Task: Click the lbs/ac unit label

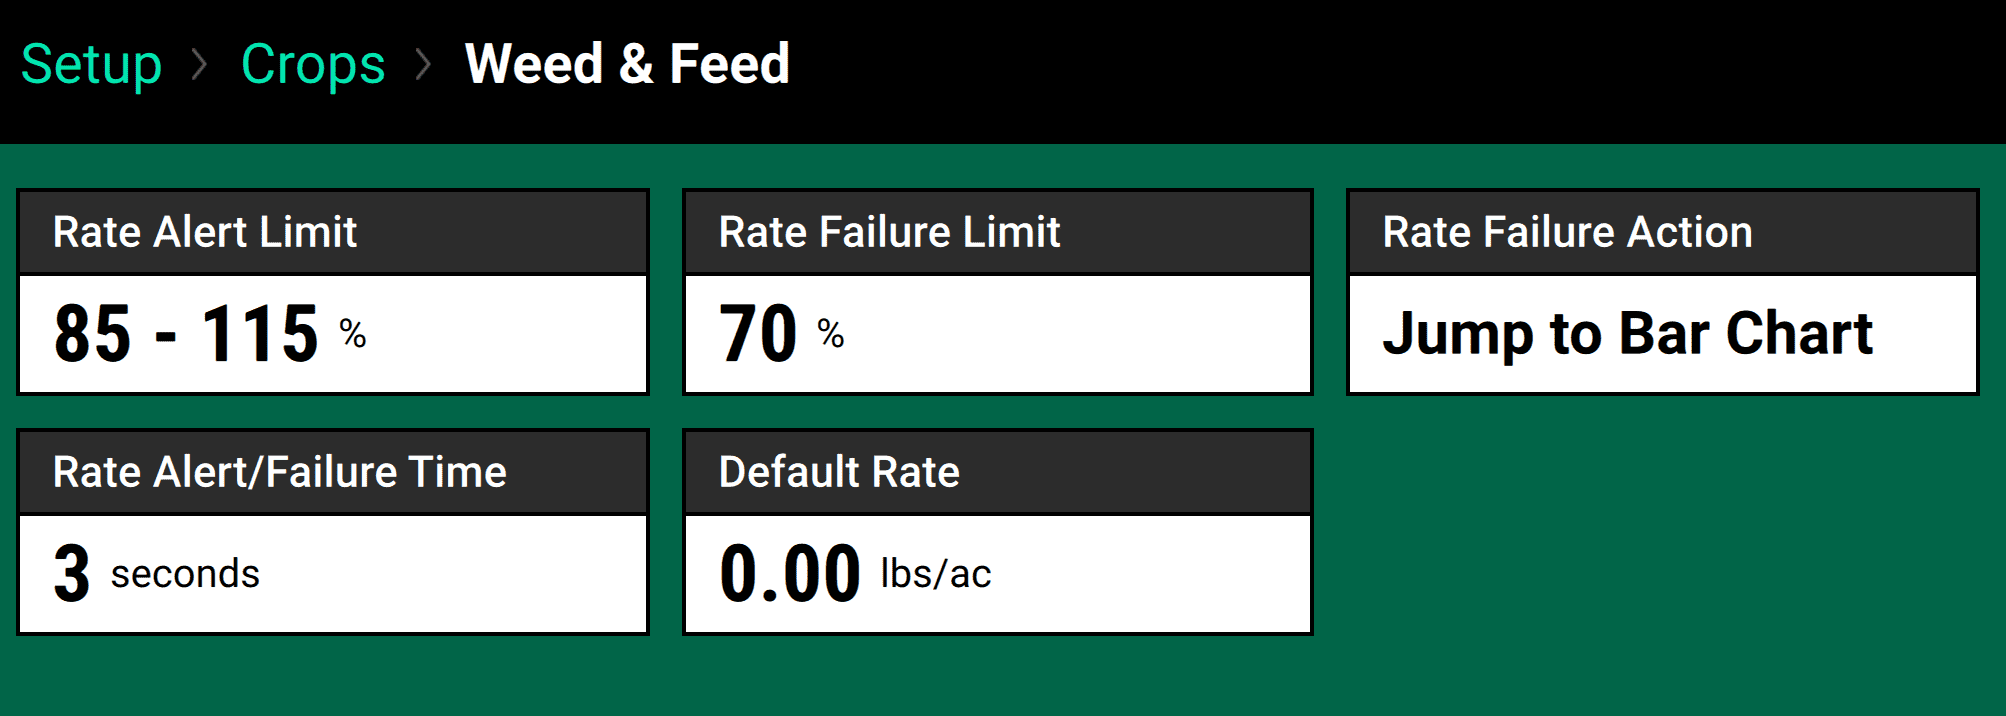Action: click(x=936, y=574)
